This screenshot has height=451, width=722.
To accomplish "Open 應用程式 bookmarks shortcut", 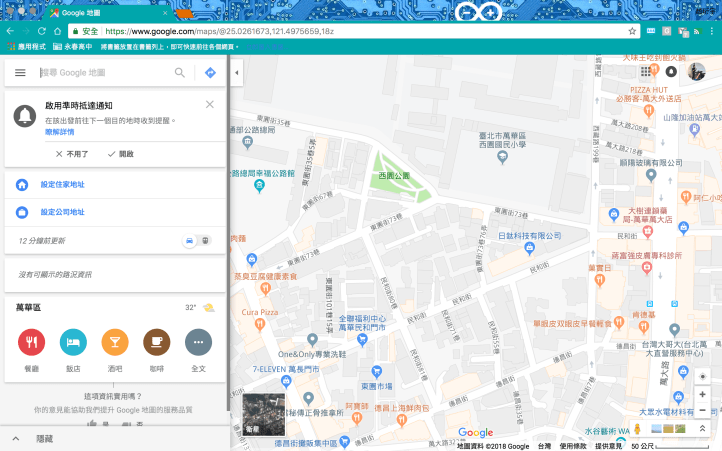I will click(x=26, y=47).
